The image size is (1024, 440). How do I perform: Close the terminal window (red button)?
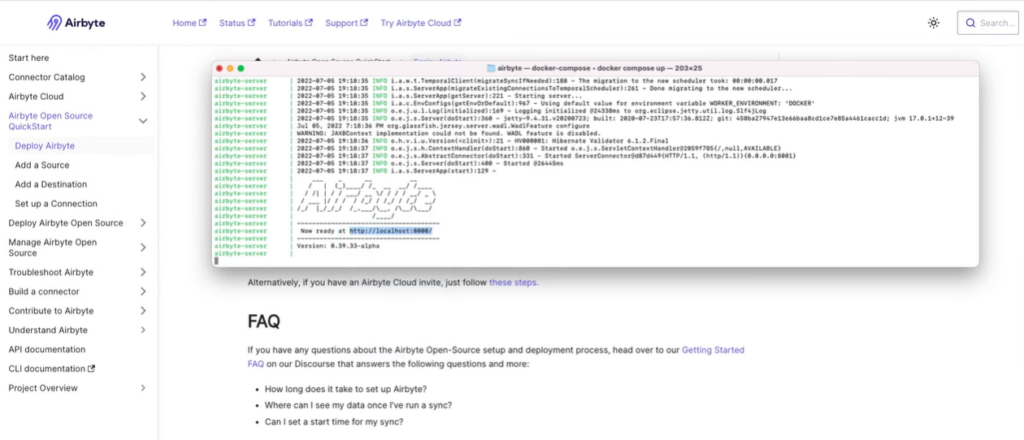pyautogui.click(x=219, y=68)
